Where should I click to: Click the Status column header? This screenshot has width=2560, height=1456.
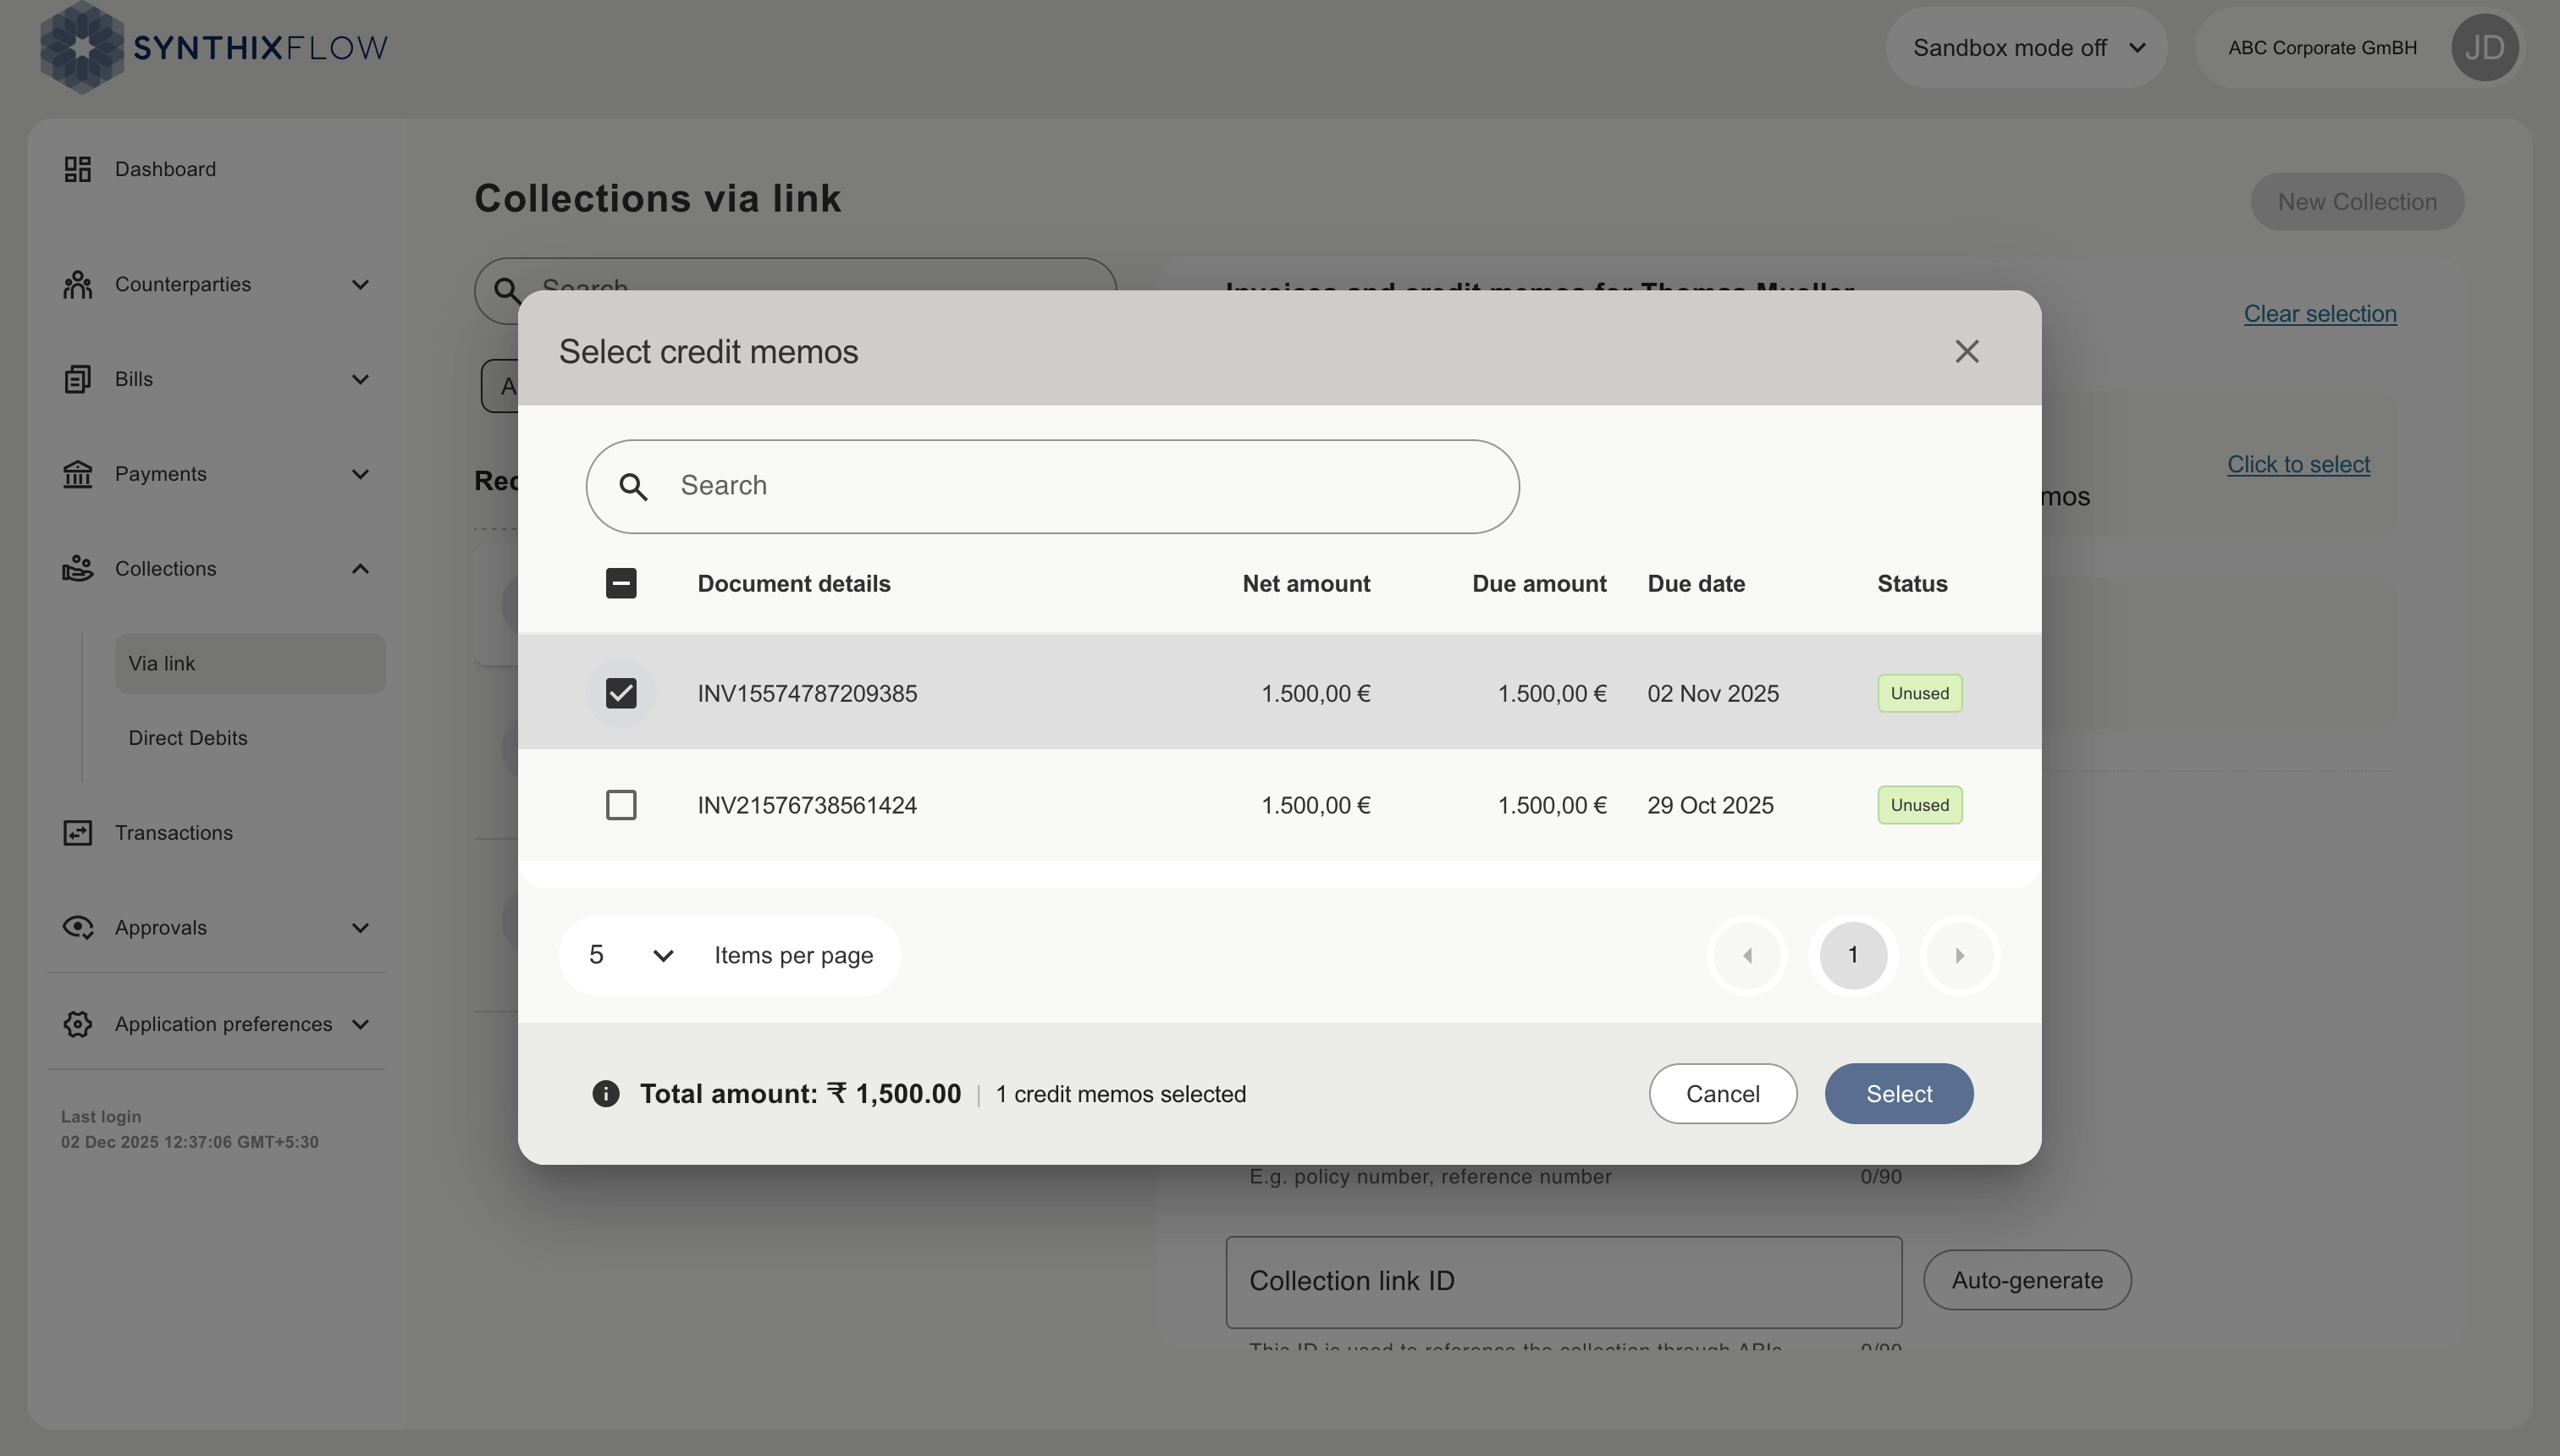point(1912,583)
